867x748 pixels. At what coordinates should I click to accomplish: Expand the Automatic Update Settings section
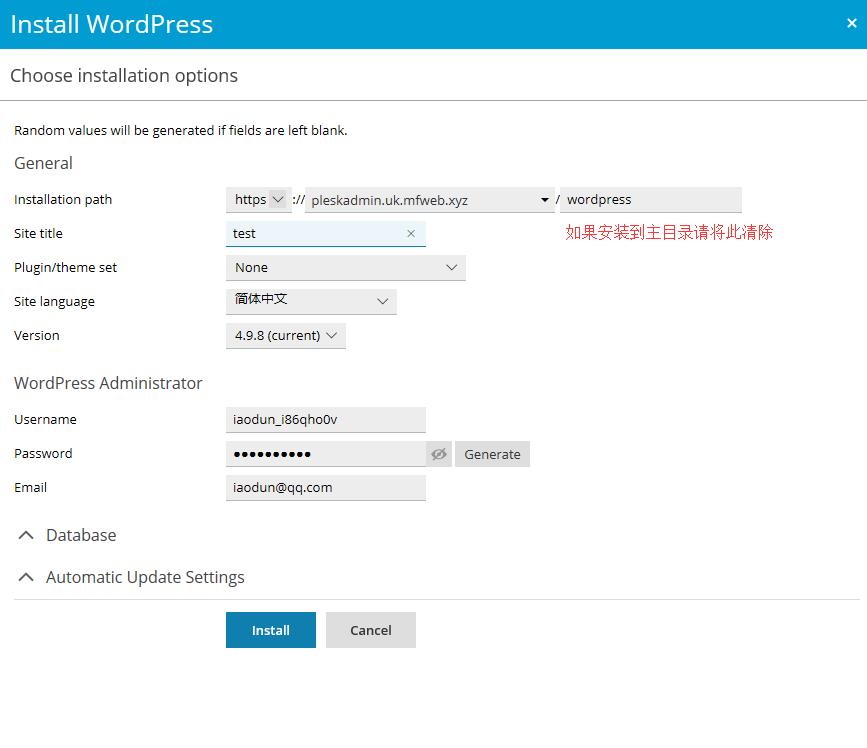[145, 578]
